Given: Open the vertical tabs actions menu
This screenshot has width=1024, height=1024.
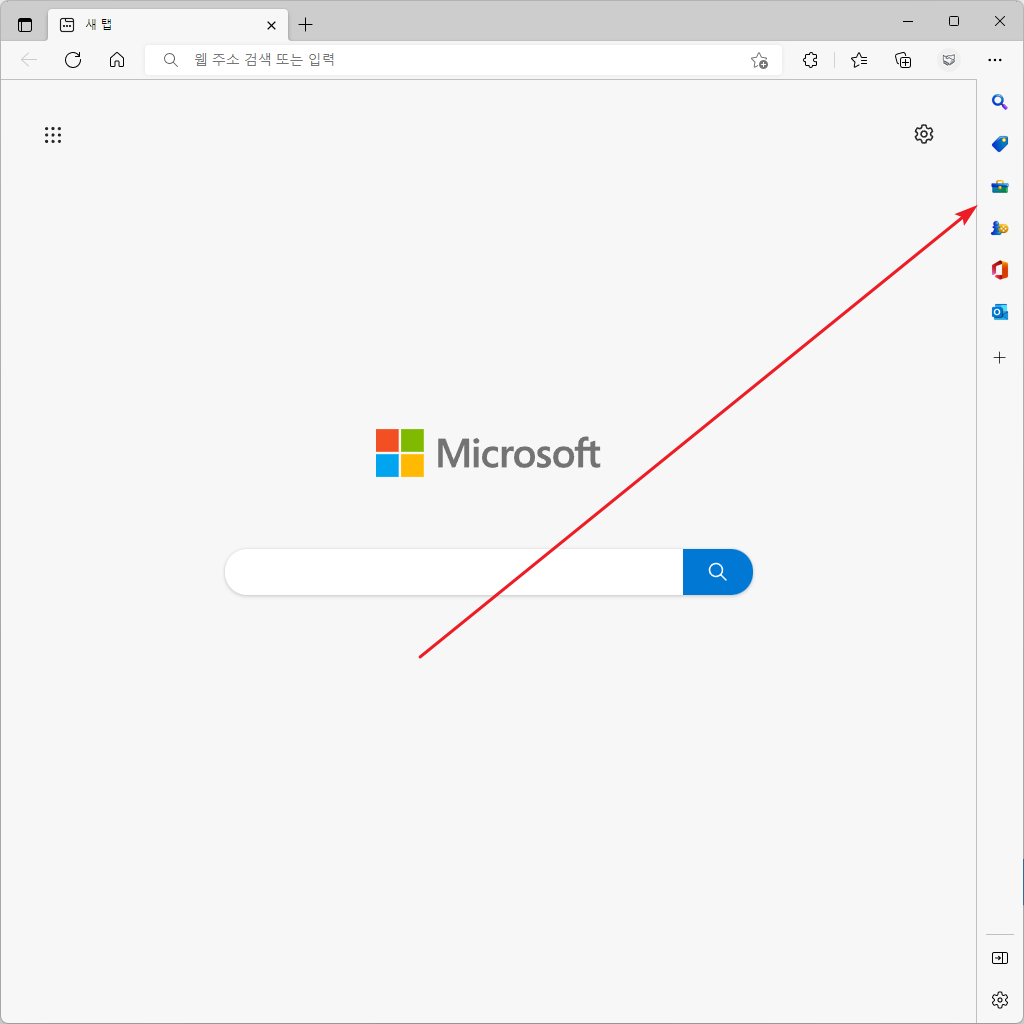Looking at the screenshot, I should (25, 25).
